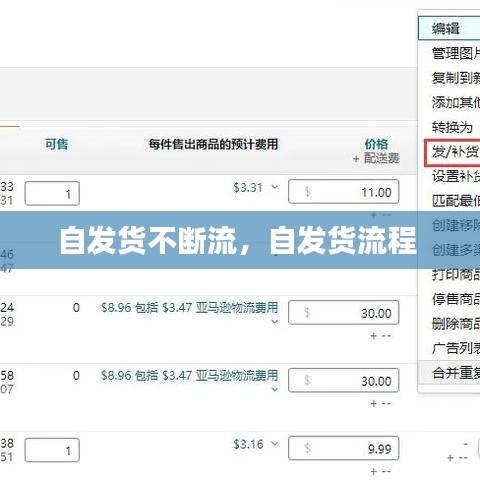Screen dimensions: 480x480
Task: Sort by the 可售 column header
Action: coord(56,144)
